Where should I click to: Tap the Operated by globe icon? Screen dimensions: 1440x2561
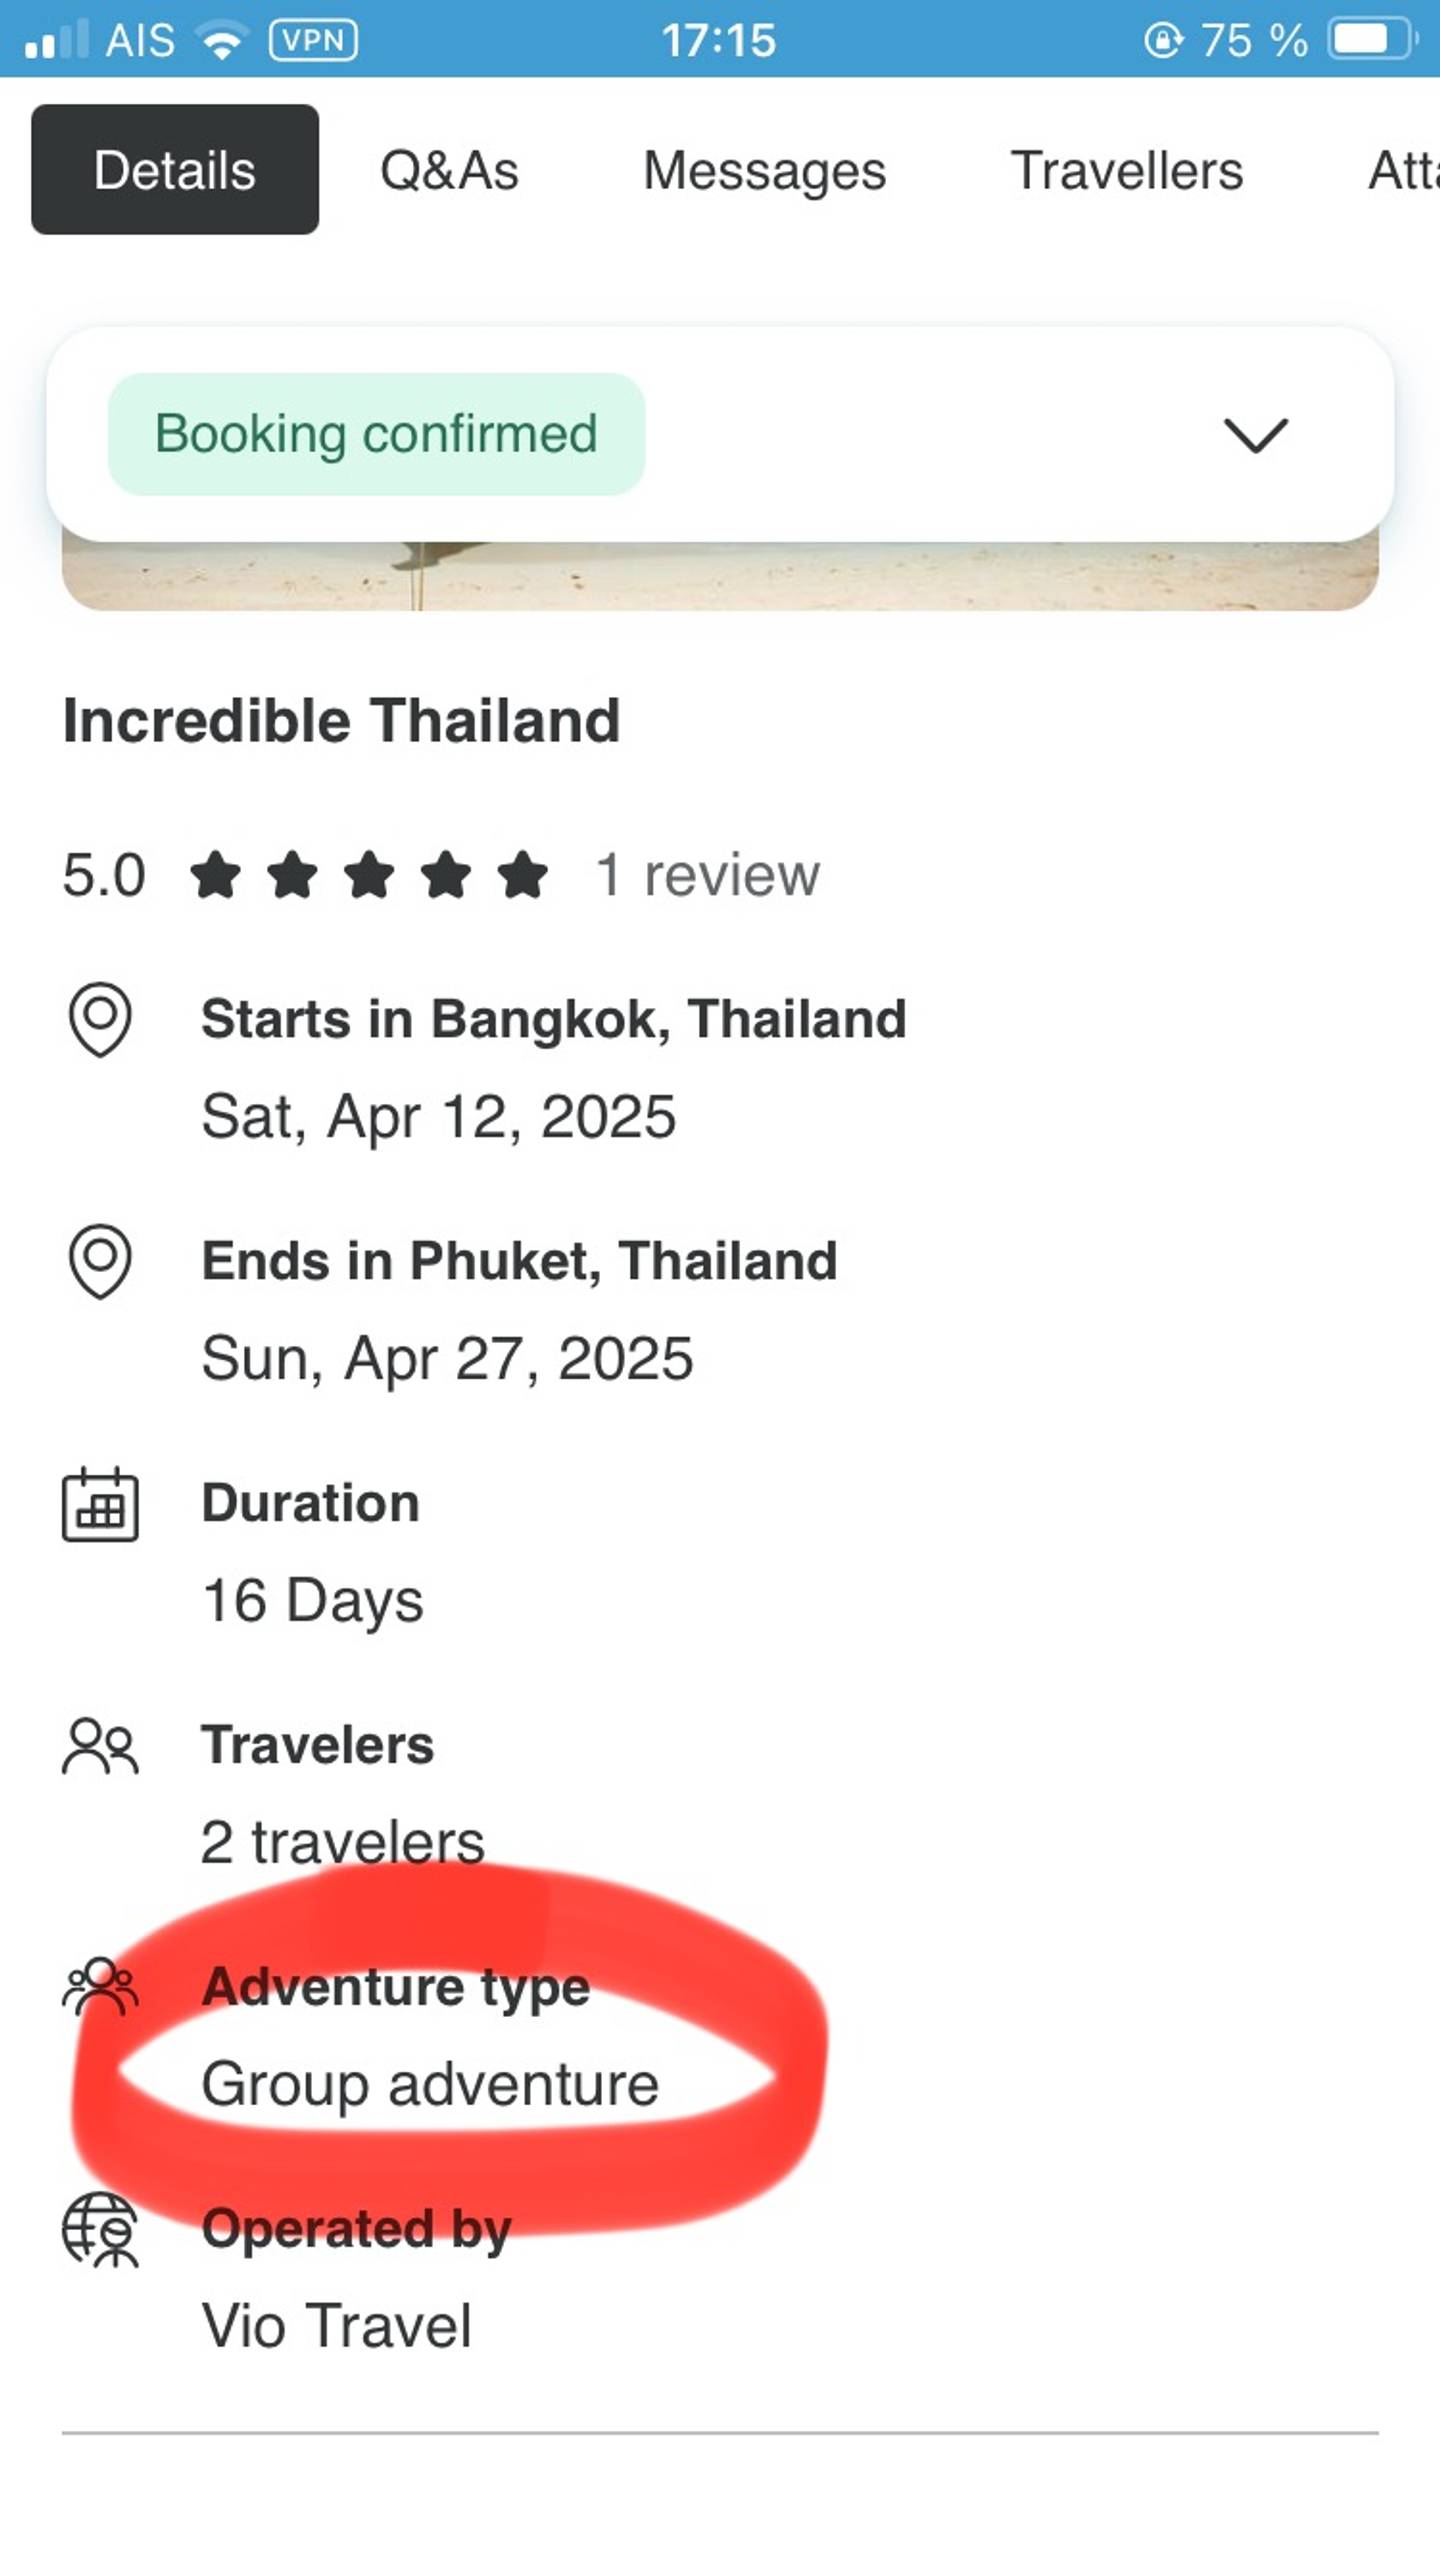click(100, 2229)
